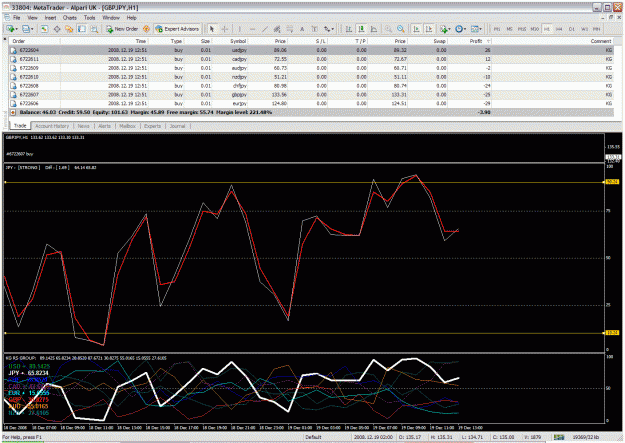Select the equidistant channel tool
The image size is (625, 443).
point(277,29)
